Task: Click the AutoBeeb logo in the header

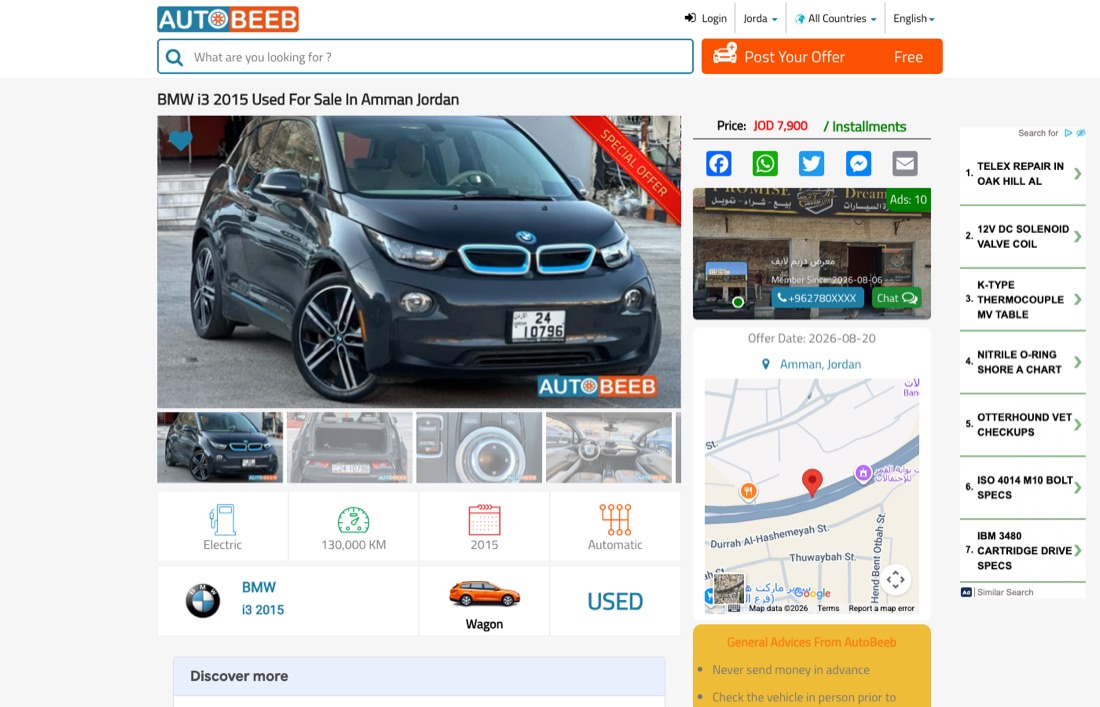Action: [x=228, y=19]
